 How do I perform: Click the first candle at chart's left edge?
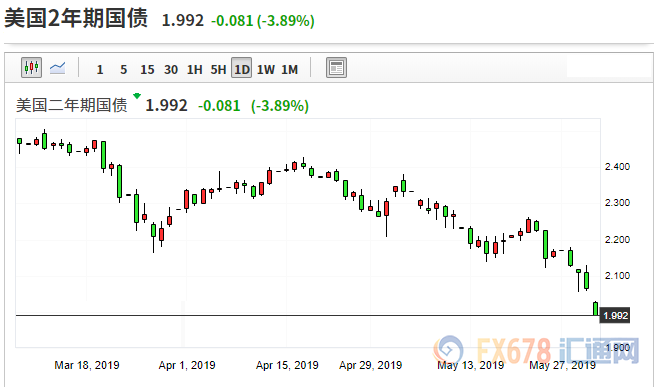pyautogui.click(x=19, y=145)
